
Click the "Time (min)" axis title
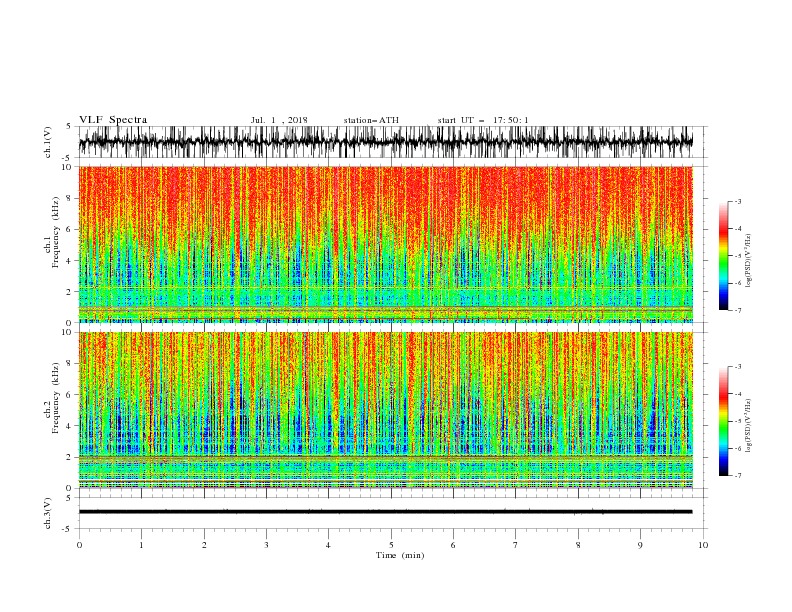pyautogui.click(x=400, y=555)
